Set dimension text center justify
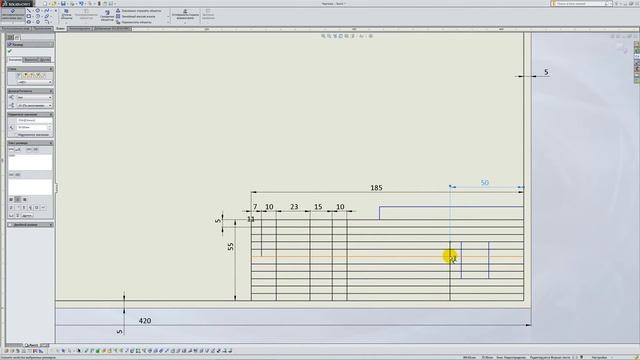 click(18, 200)
